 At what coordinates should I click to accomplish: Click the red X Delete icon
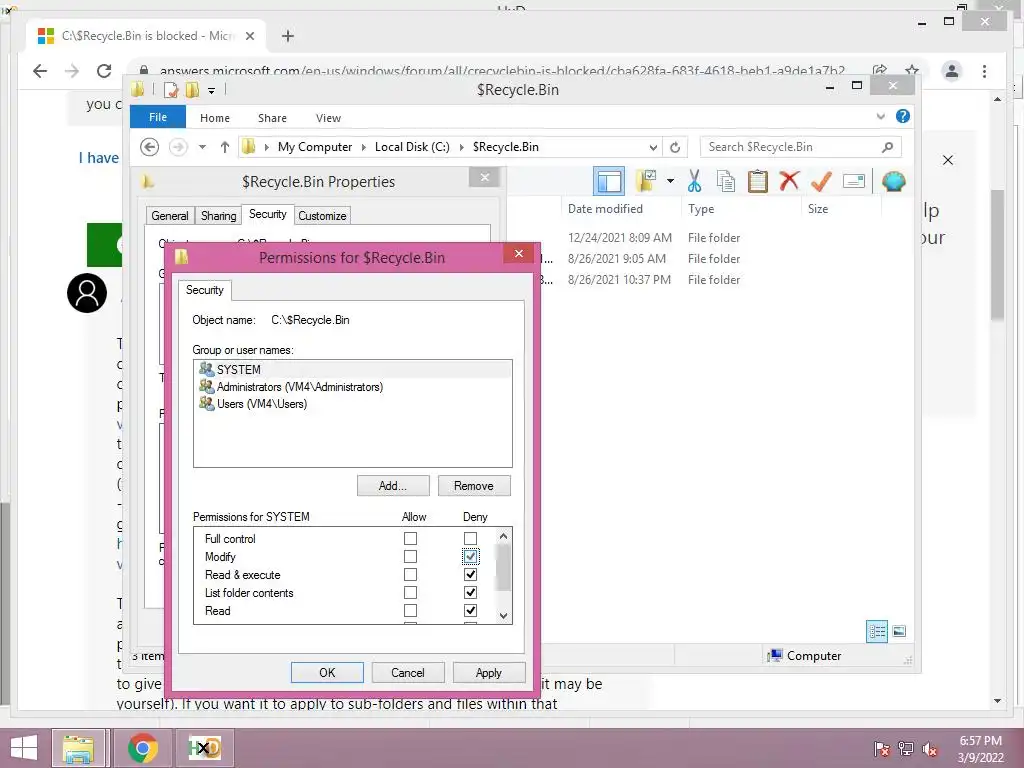point(789,180)
